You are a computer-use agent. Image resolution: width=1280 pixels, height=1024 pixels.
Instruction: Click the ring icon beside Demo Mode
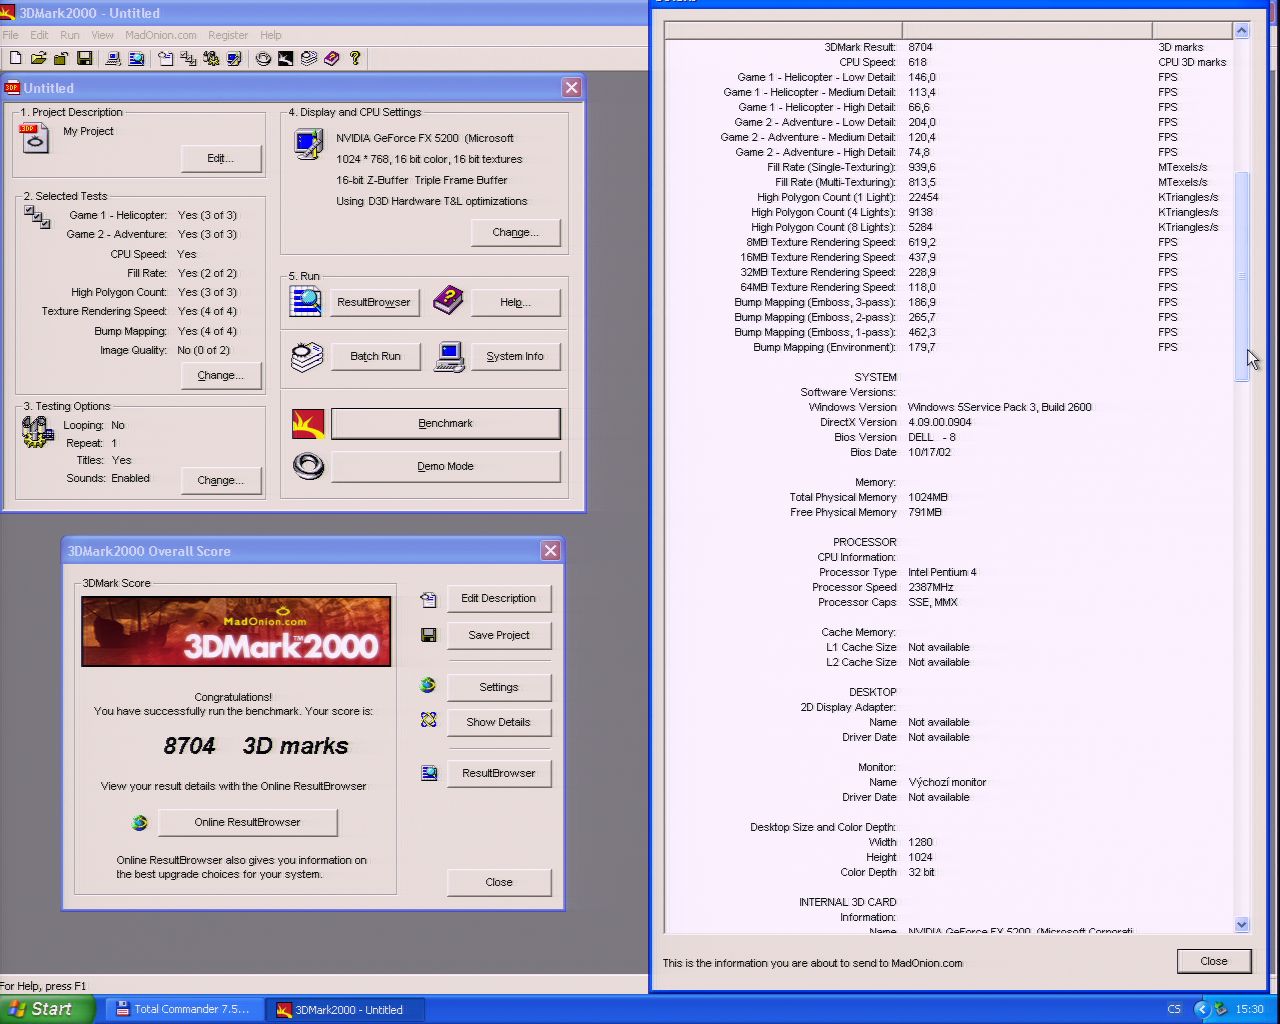(x=308, y=466)
